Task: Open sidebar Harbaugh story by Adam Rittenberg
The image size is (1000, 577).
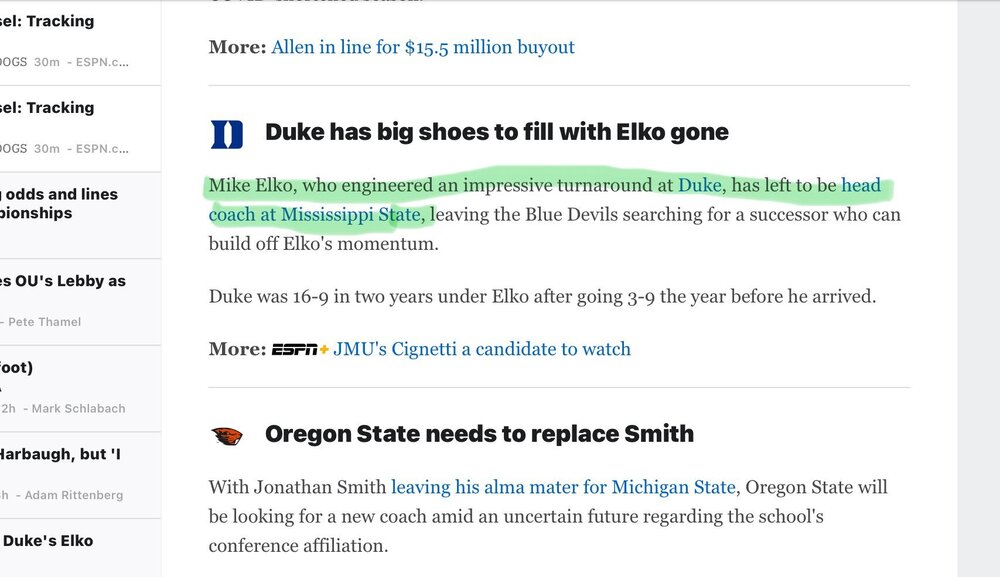Action: 80,476
